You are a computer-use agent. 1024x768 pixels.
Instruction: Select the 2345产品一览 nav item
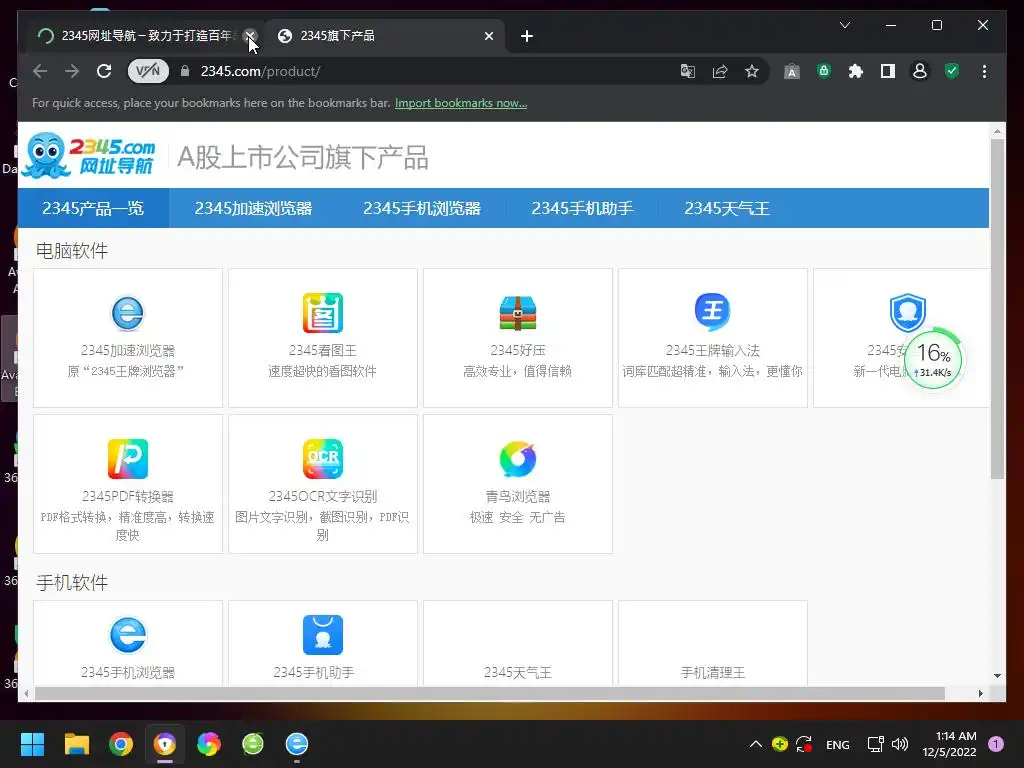93,208
